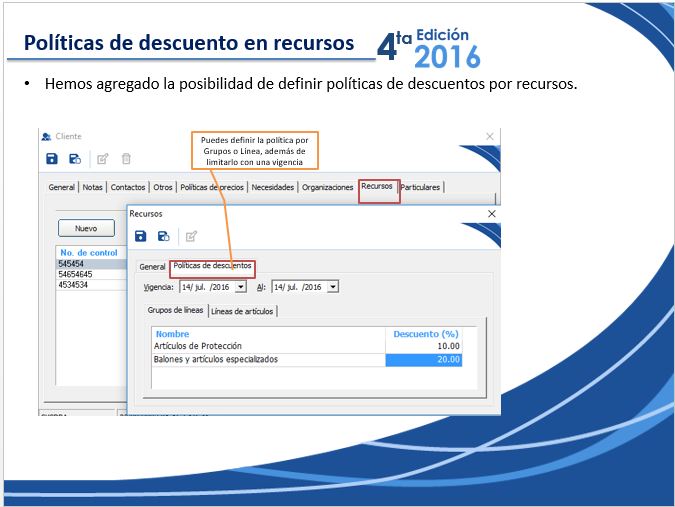Click Cliente window user icon in title bar
The width and height of the screenshot is (675, 507).
tap(46, 137)
